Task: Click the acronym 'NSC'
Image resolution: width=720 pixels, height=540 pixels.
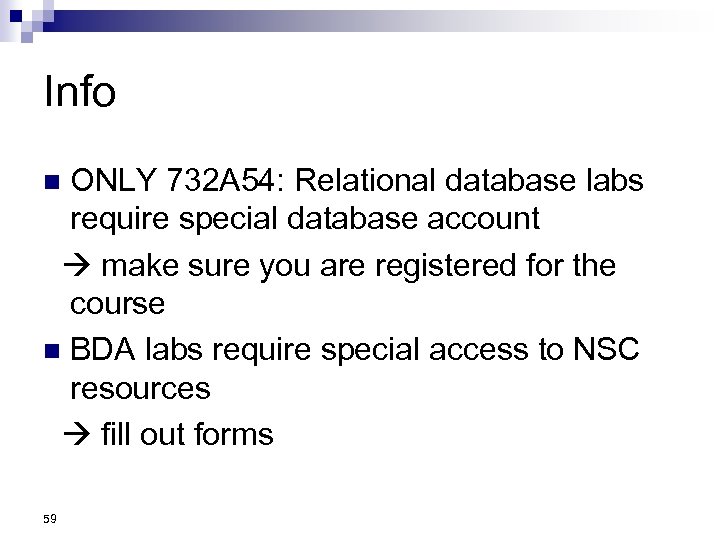Action: 605,350
